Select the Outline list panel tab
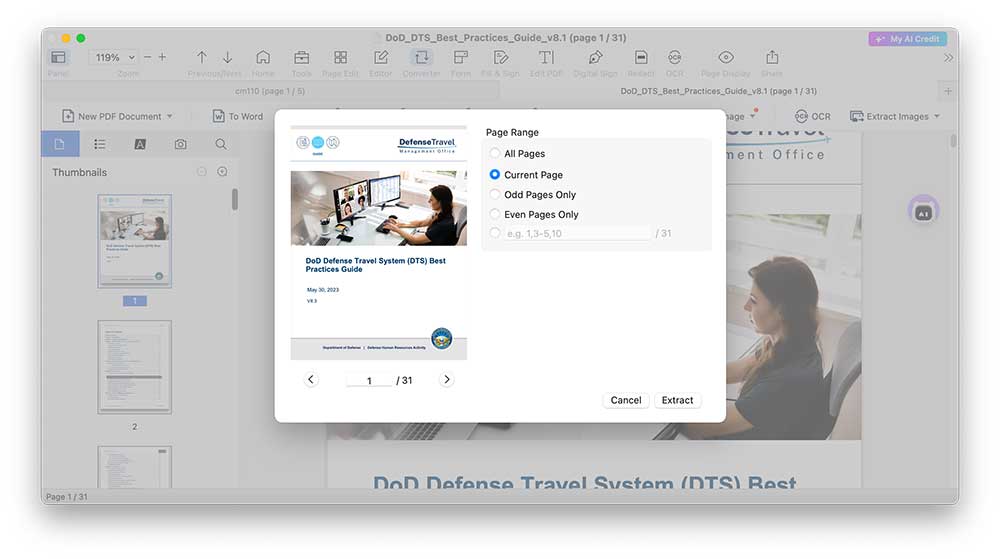The image size is (1000, 559). point(99,144)
